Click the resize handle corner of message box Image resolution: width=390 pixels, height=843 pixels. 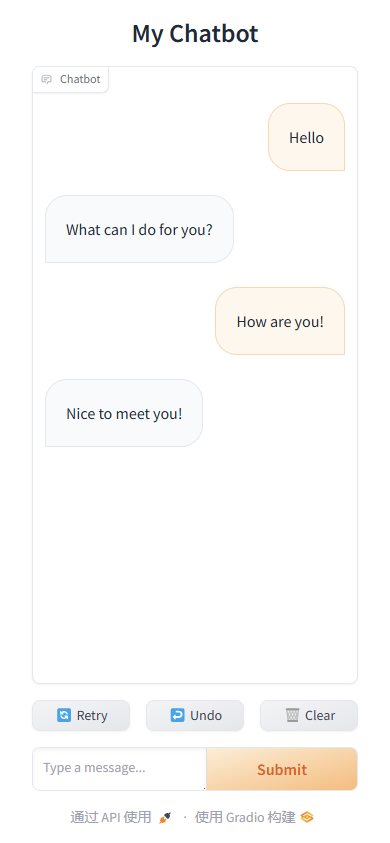coord(204,788)
